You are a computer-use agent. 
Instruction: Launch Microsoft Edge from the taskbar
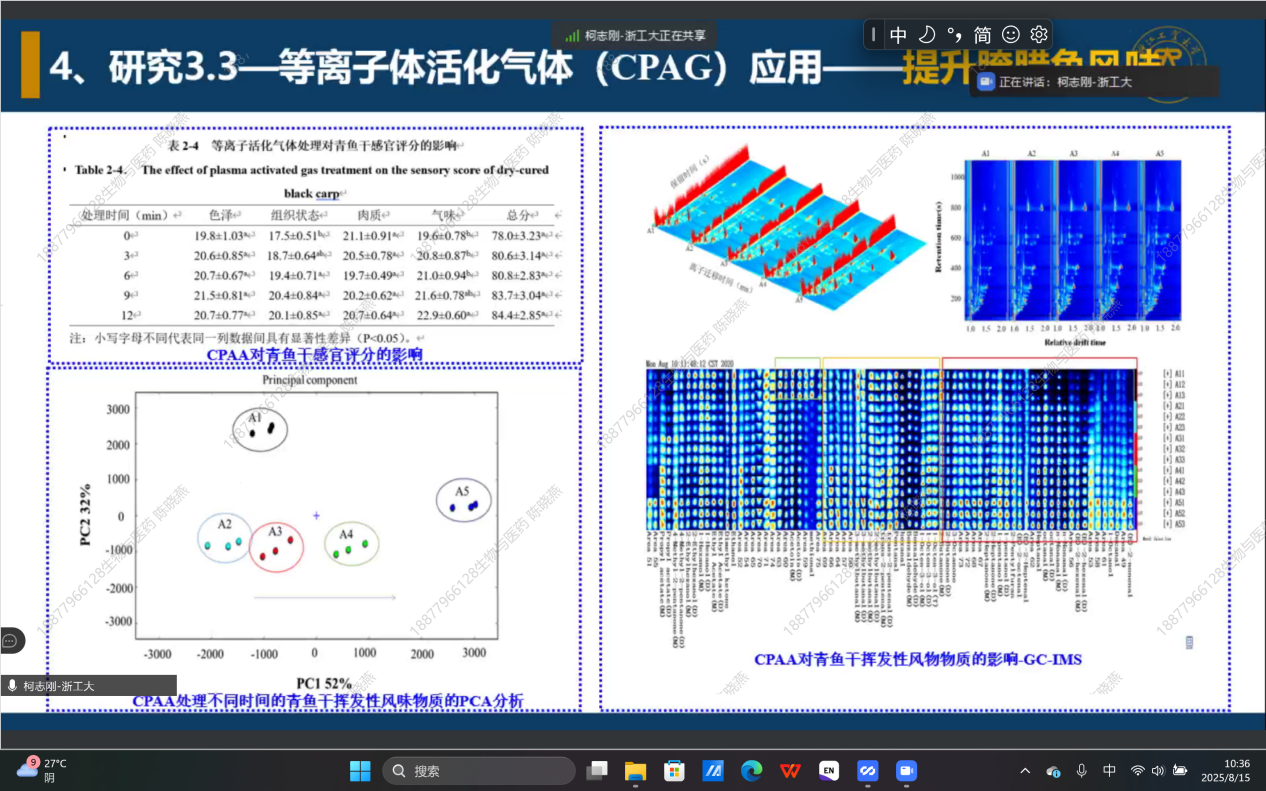pyautogui.click(x=751, y=770)
